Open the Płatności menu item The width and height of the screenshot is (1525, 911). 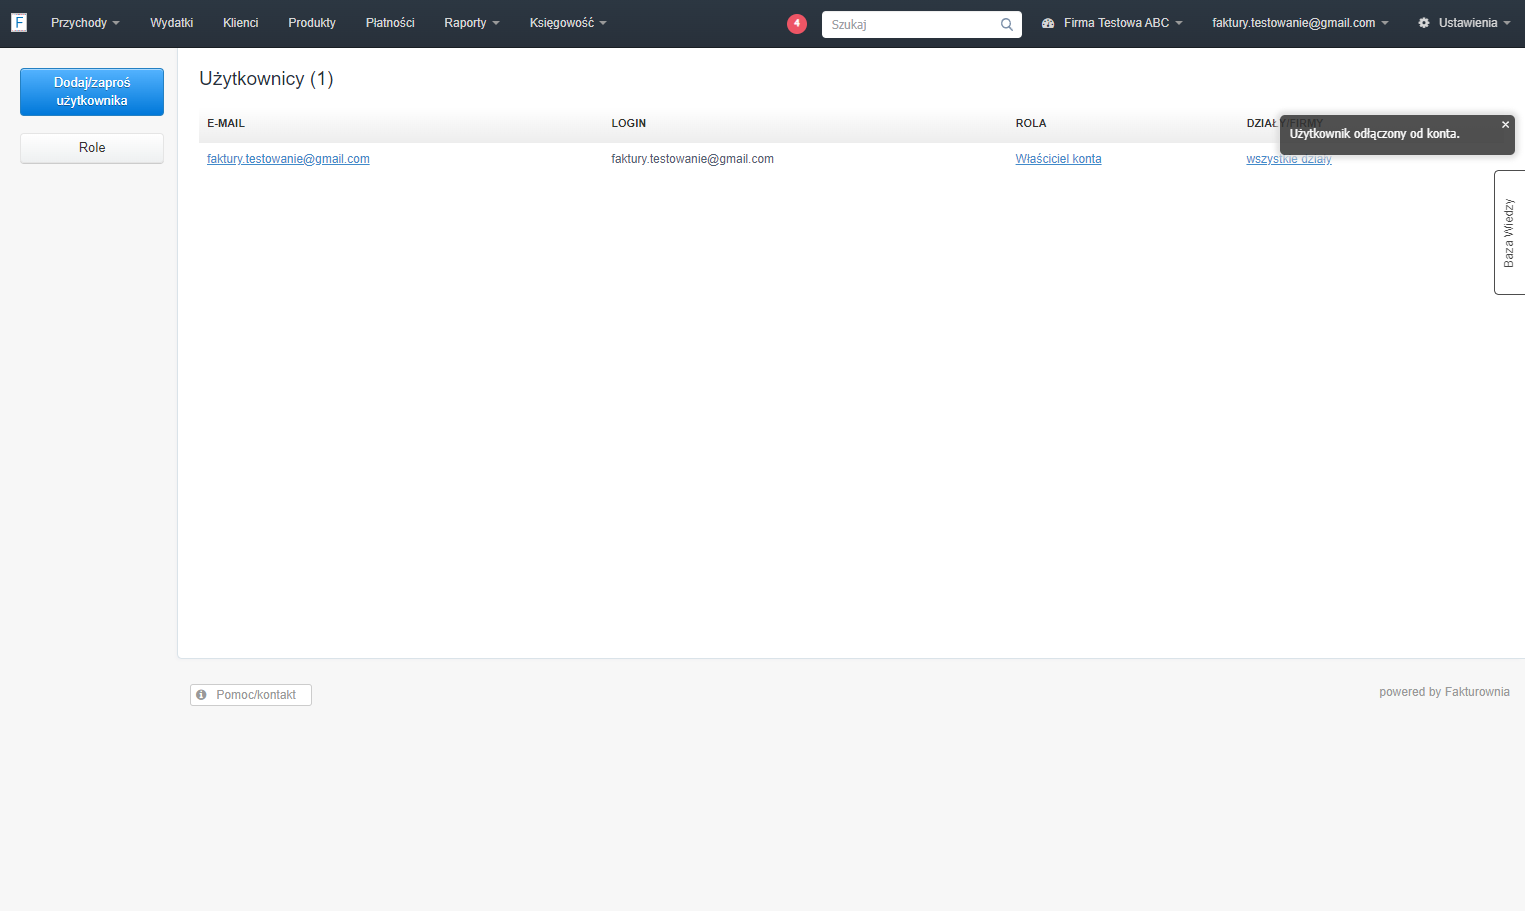pos(390,23)
